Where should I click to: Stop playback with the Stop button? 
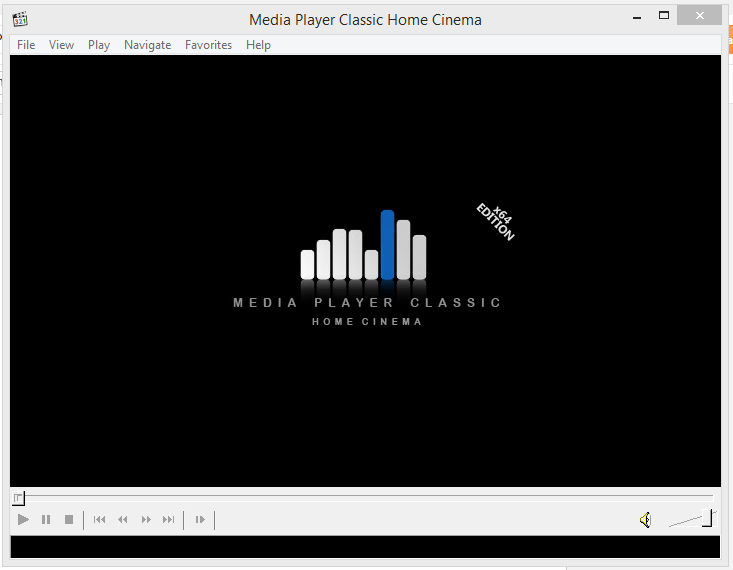pos(69,519)
